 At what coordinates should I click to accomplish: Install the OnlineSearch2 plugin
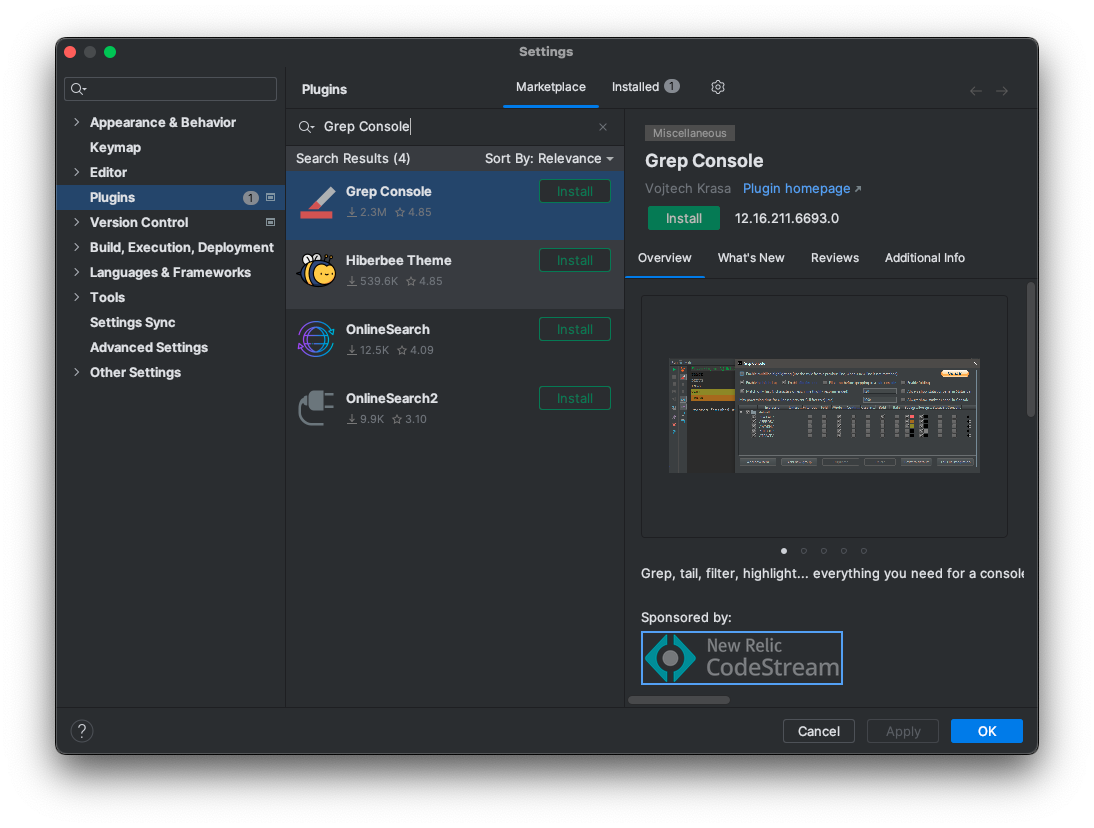click(x=575, y=398)
